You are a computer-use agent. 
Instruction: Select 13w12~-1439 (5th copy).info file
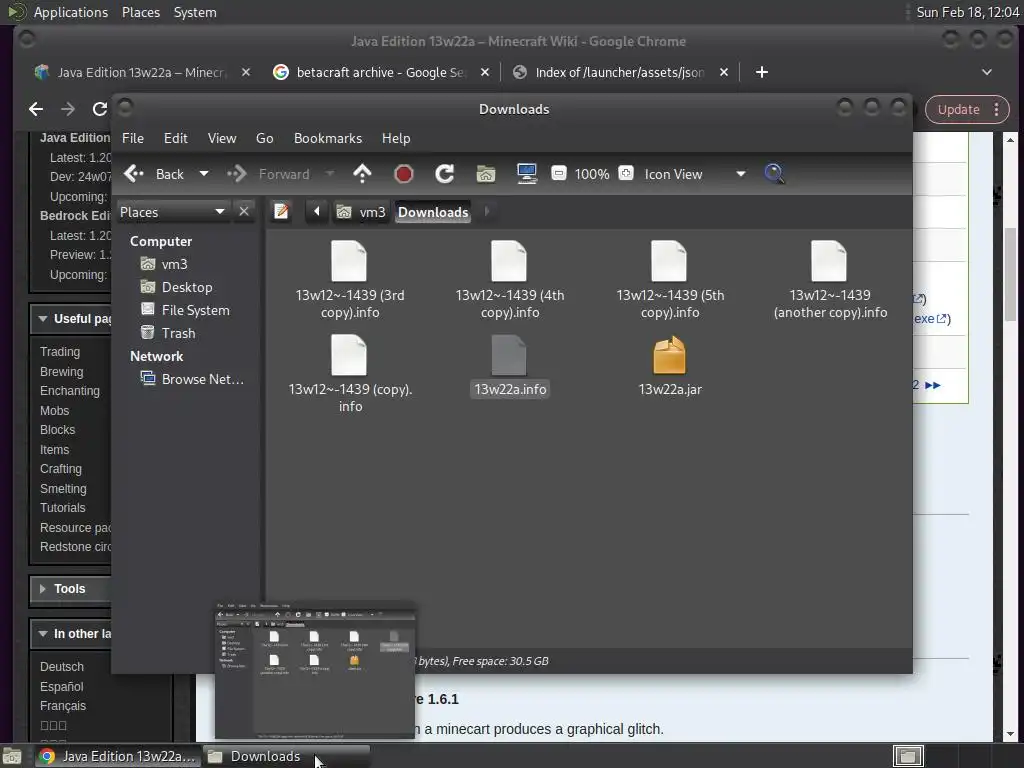point(669,280)
